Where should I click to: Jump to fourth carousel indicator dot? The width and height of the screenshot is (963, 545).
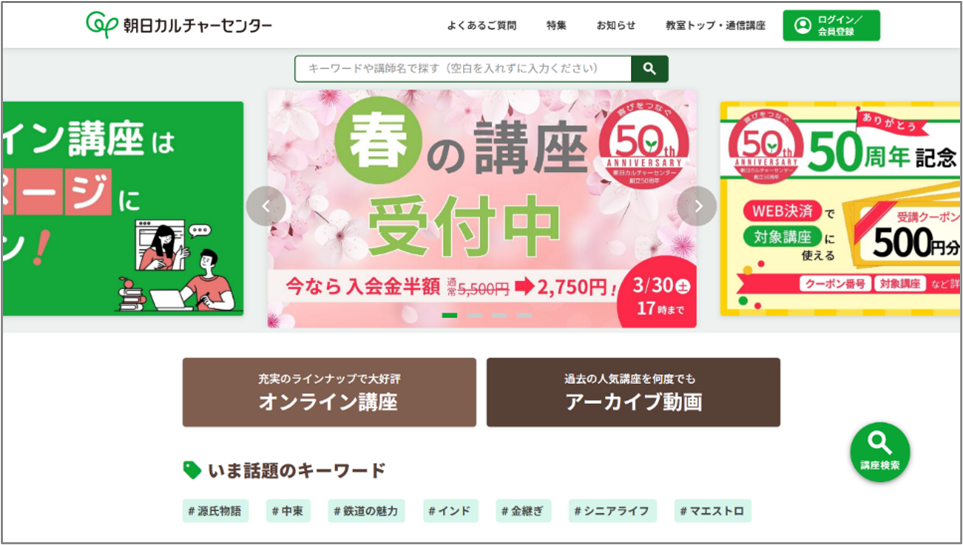[x=524, y=315]
